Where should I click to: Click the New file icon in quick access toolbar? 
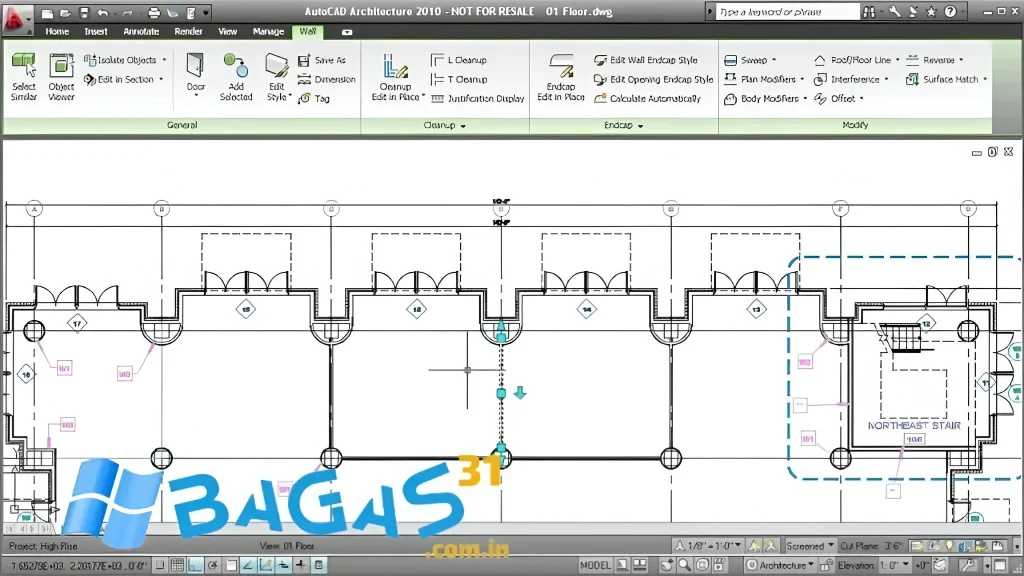[48, 13]
